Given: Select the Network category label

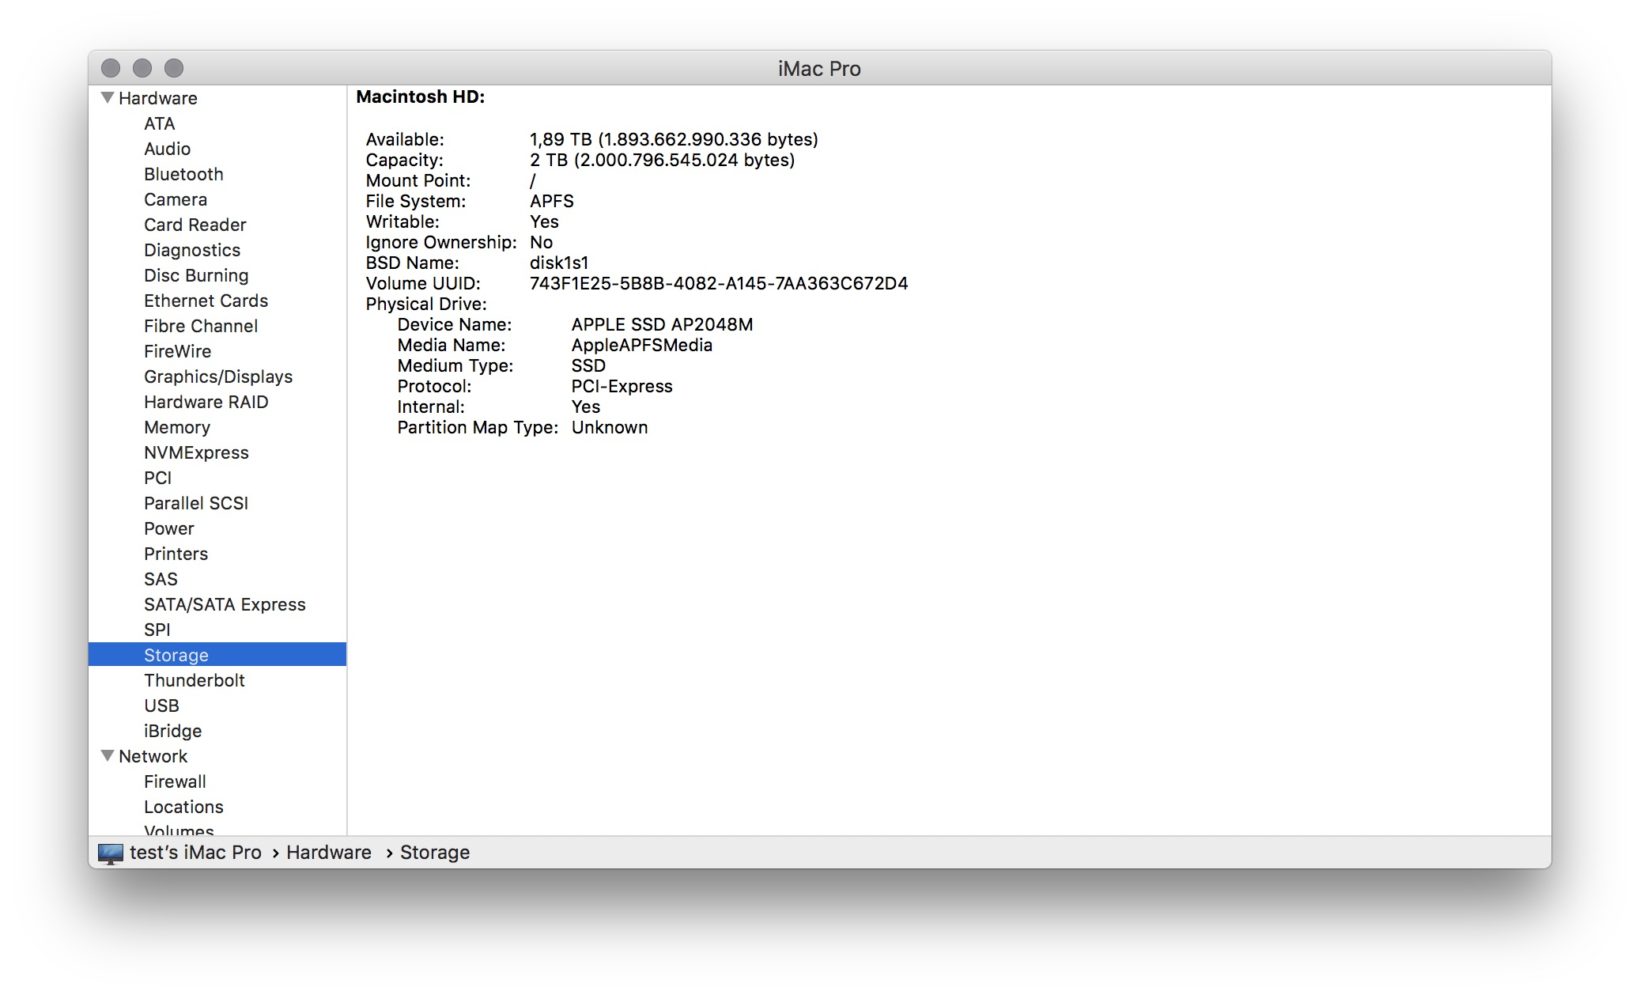Looking at the screenshot, I should click(153, 756).
